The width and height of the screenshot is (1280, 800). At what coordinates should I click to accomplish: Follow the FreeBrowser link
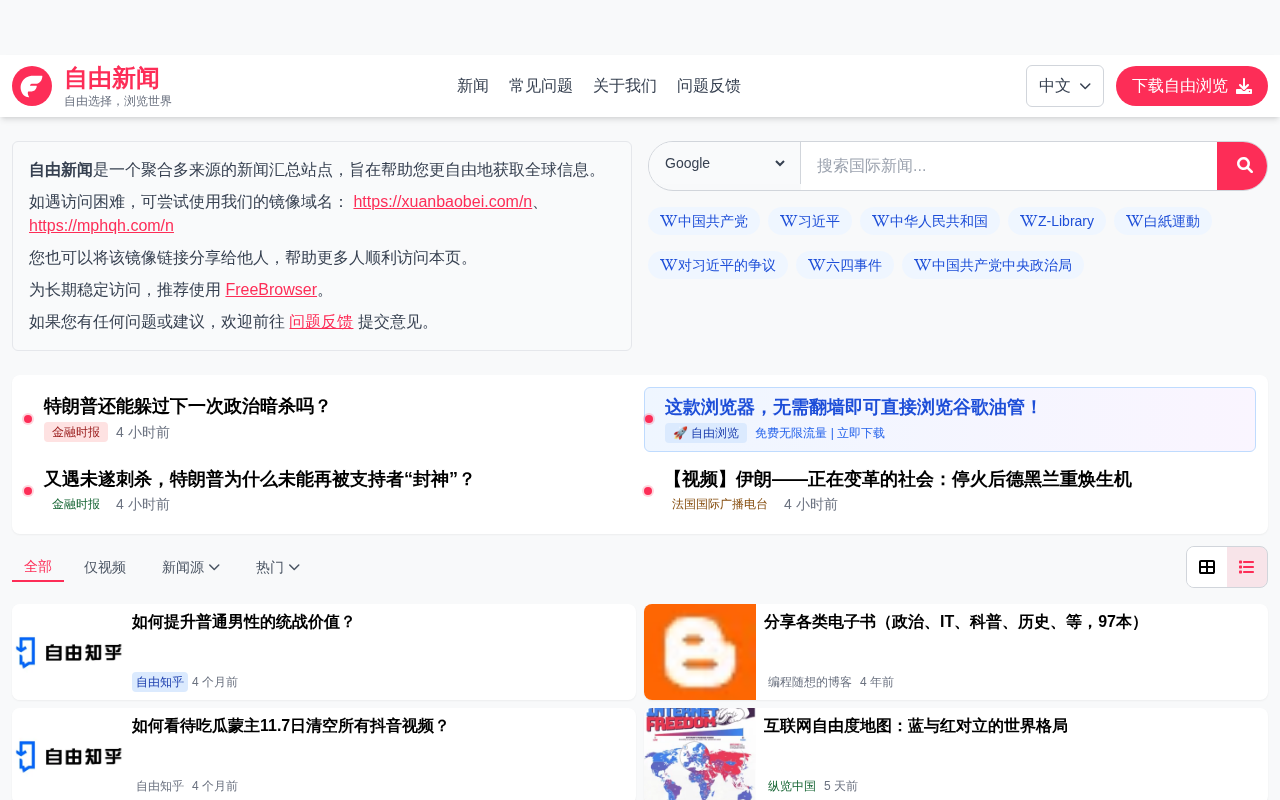[271, 290]
